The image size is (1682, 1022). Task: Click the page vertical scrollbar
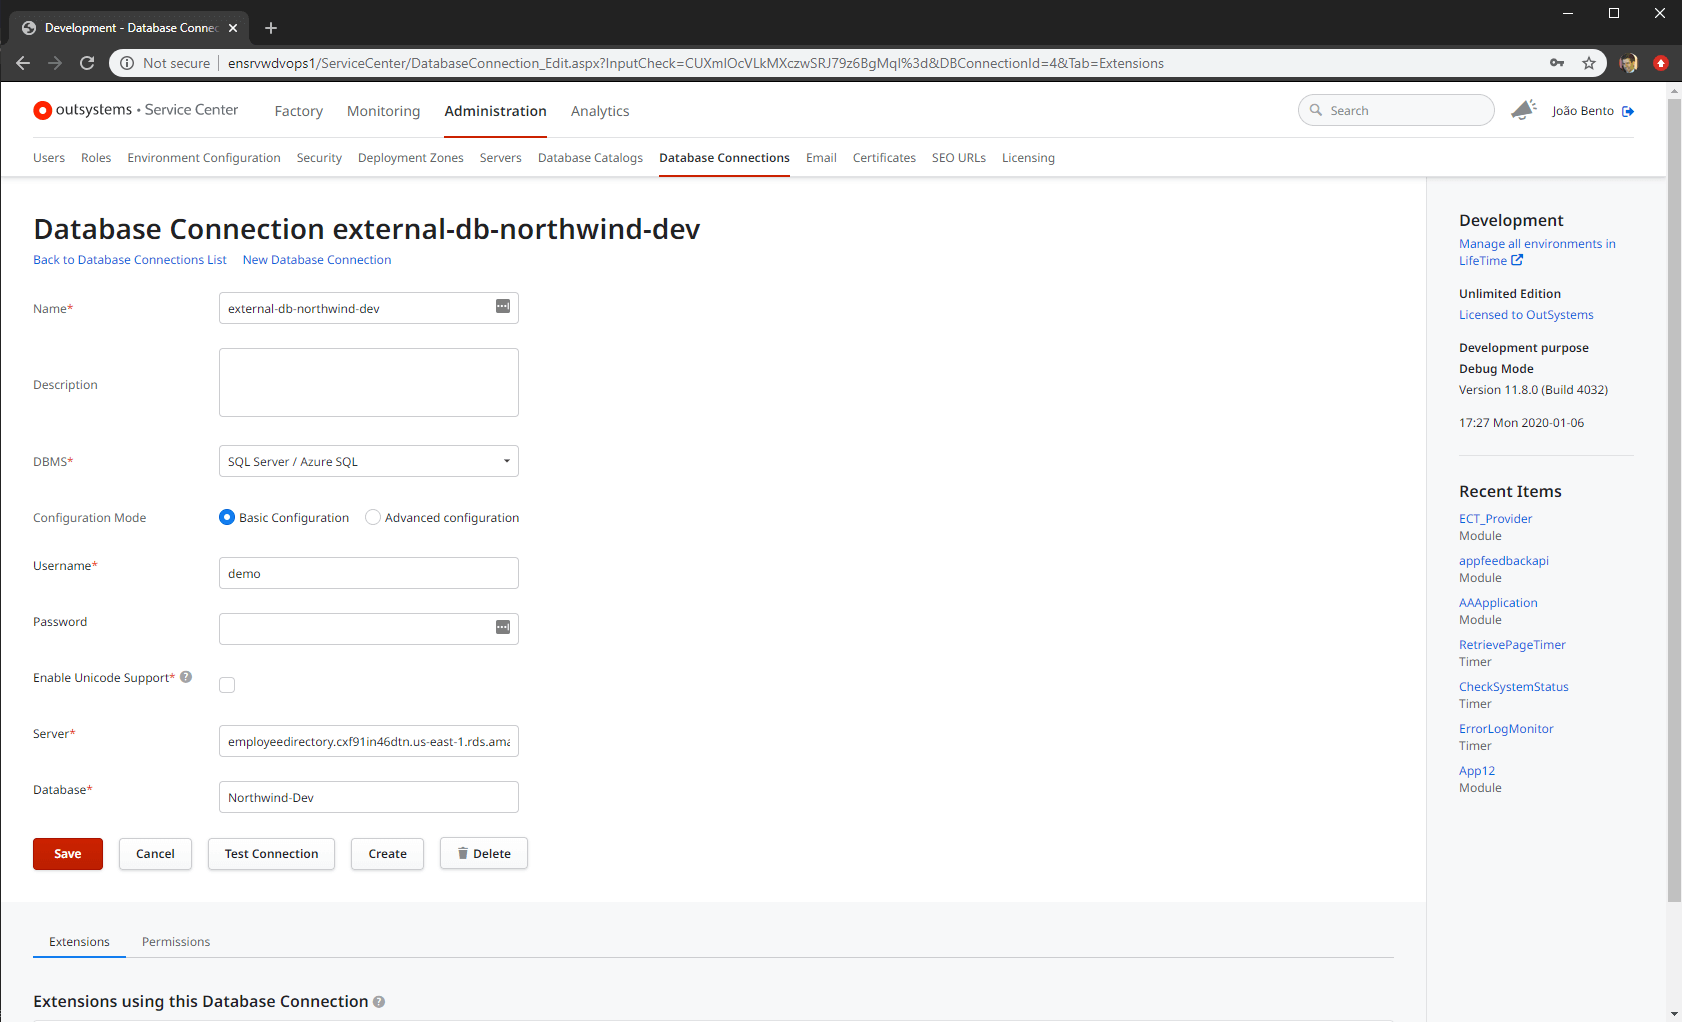pyautogui.click(x=1674, y=500)
